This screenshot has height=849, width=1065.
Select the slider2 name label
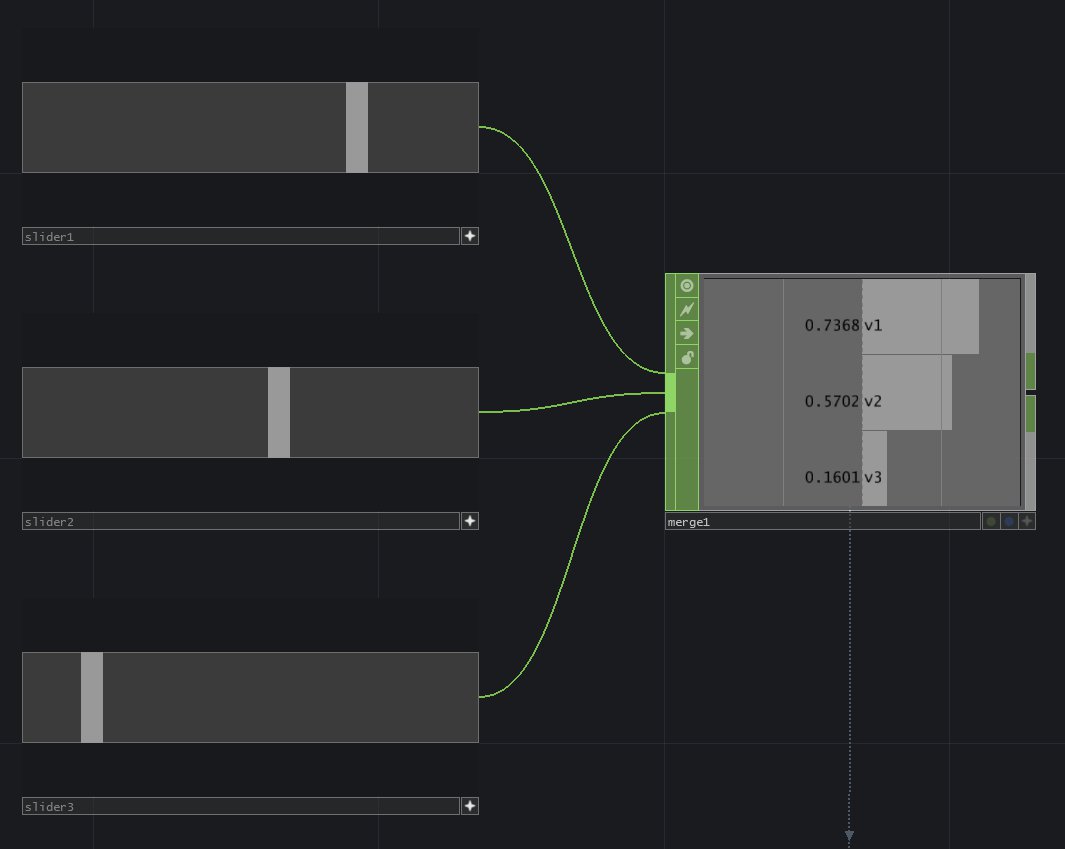[x=240, y=521]
